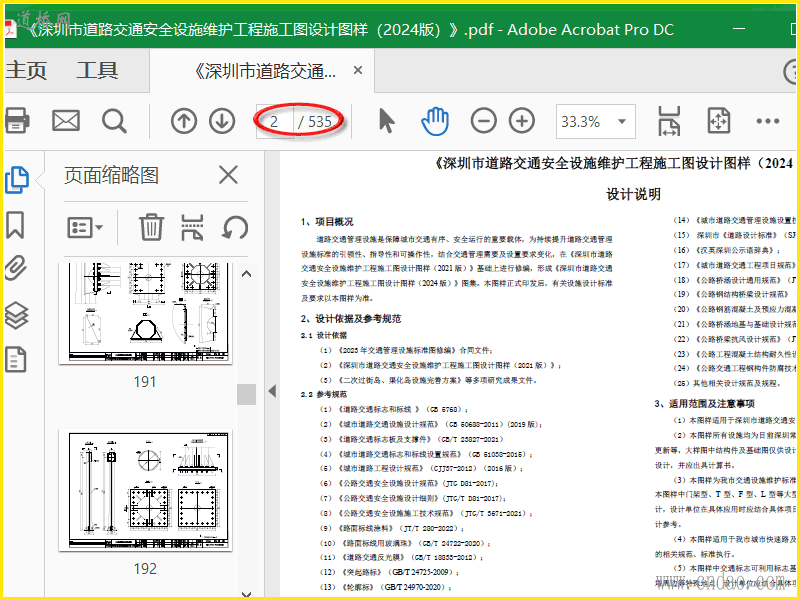This screenshot has width=800, height=600.
Task: Send file by email envelope icon
Action: click(x=66, y=121)
